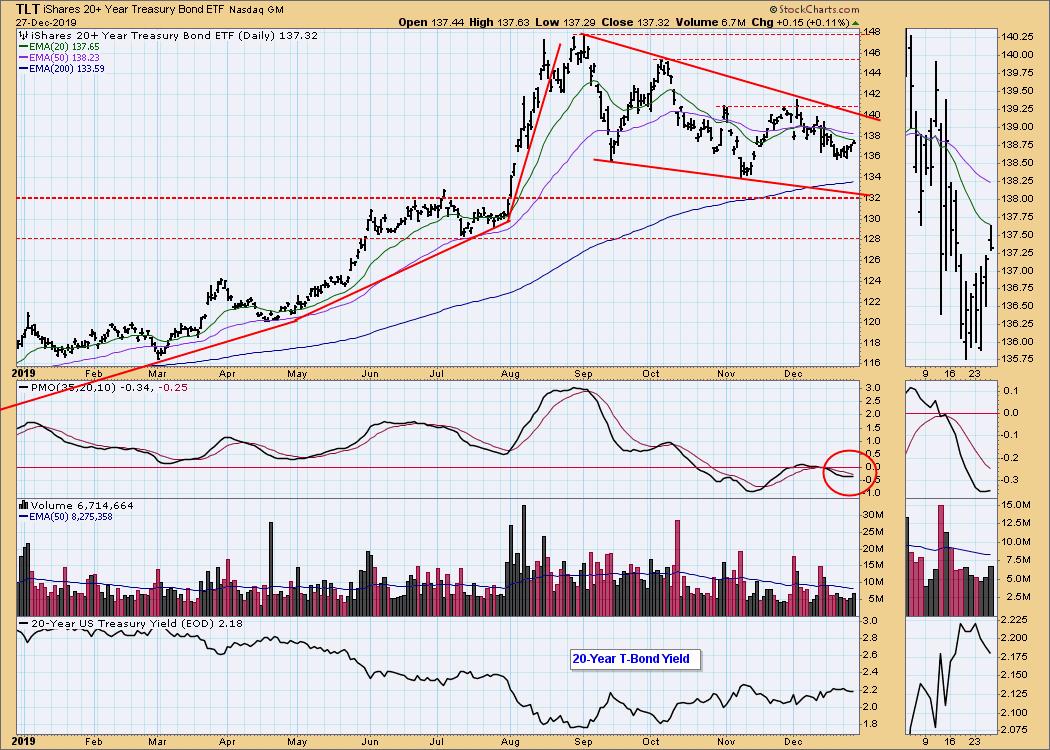Click the '0.1' label on the zoom PMO axis
Screen dimensions: 1050x750
point(1008,391)
